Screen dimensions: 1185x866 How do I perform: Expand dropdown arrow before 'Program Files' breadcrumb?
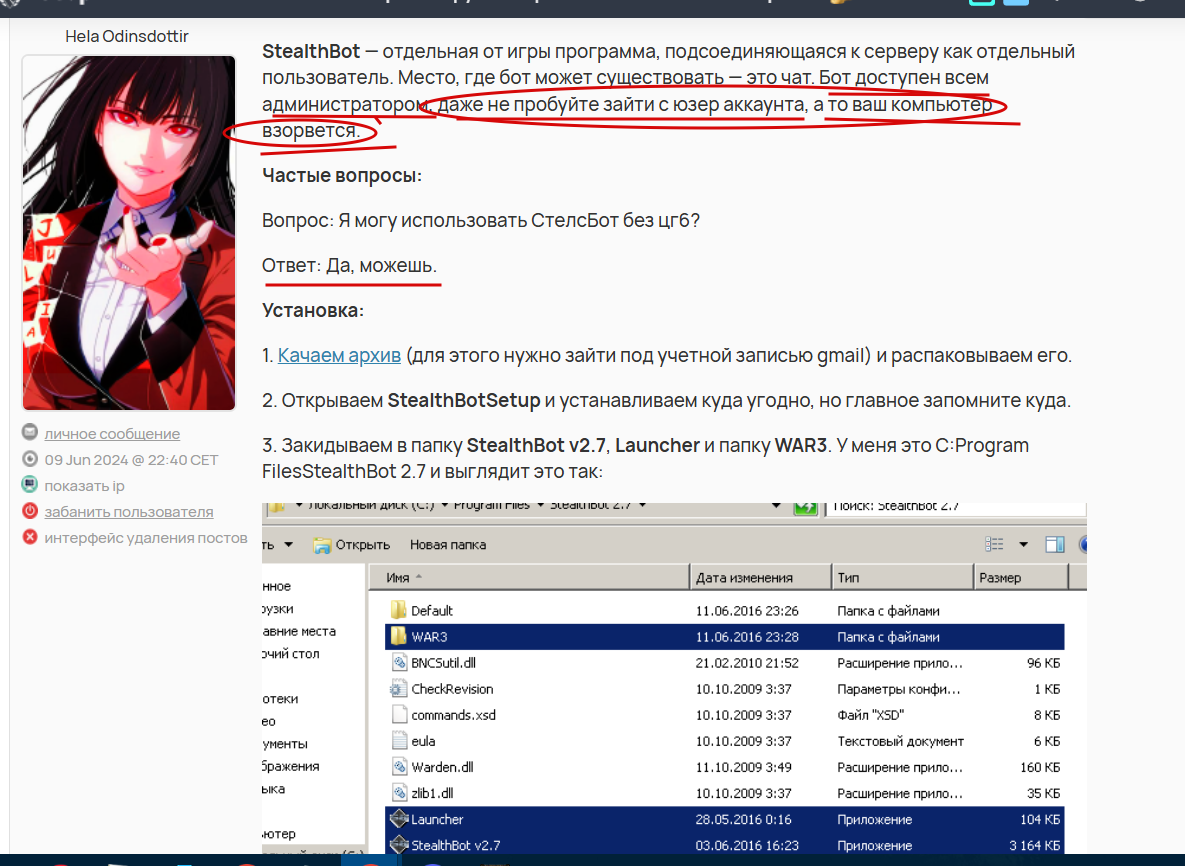(x=444, y=506)
